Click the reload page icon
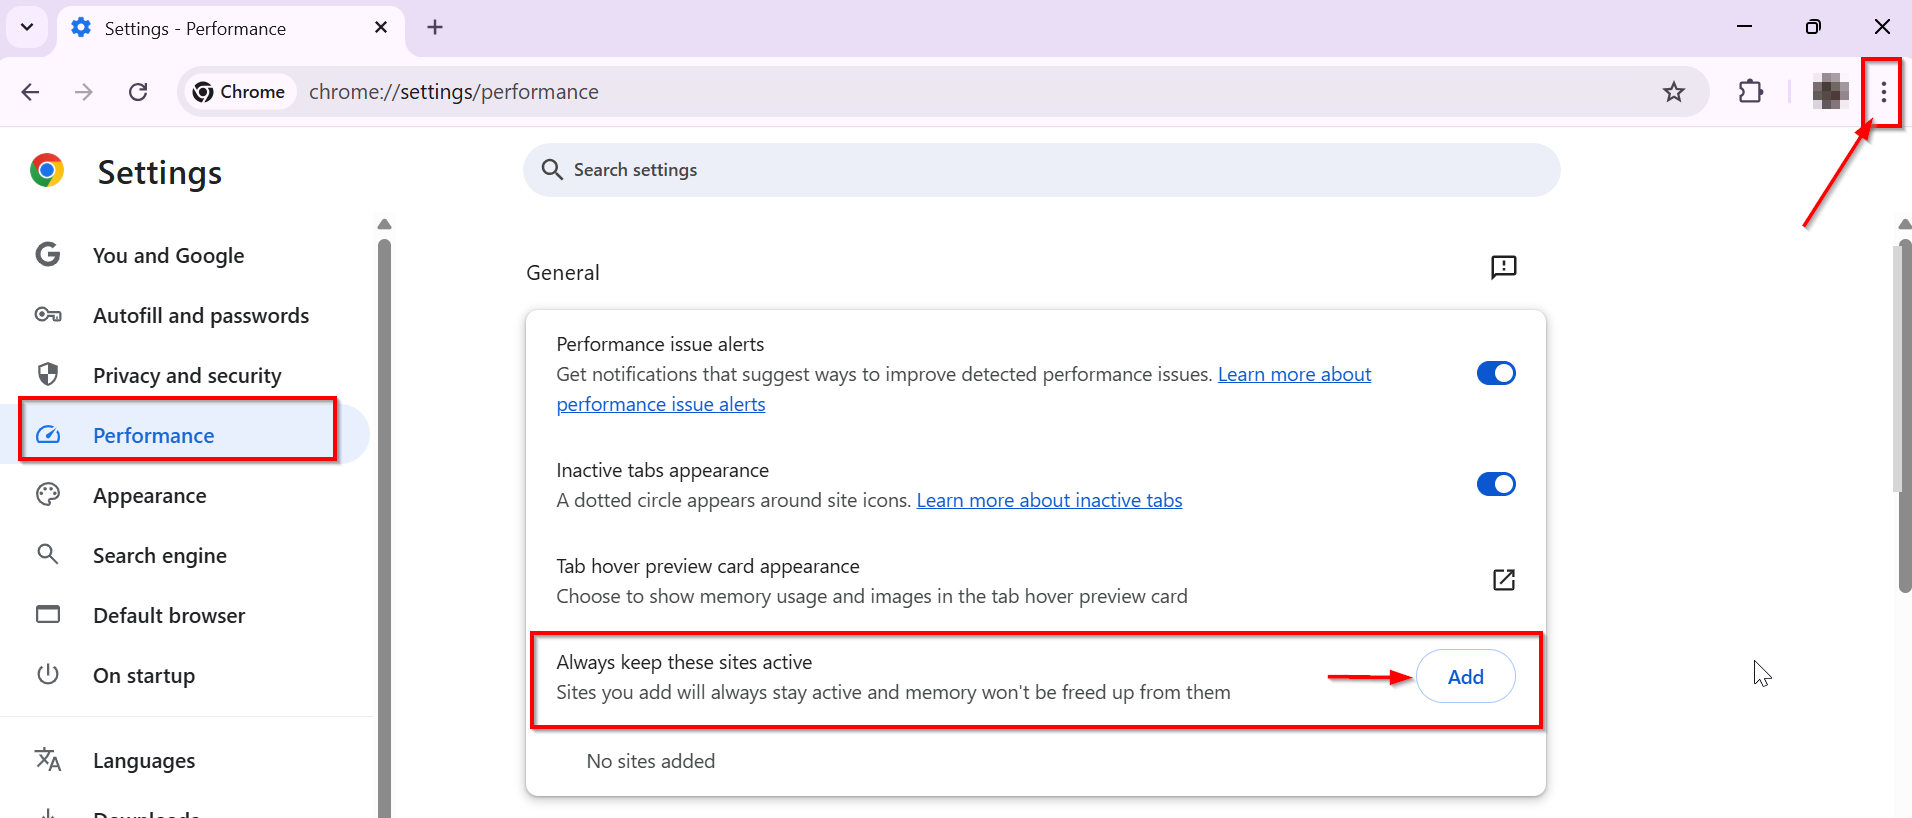Viewport: 1912px width, 818px height. pyautogui.click(x=138, y=92)
